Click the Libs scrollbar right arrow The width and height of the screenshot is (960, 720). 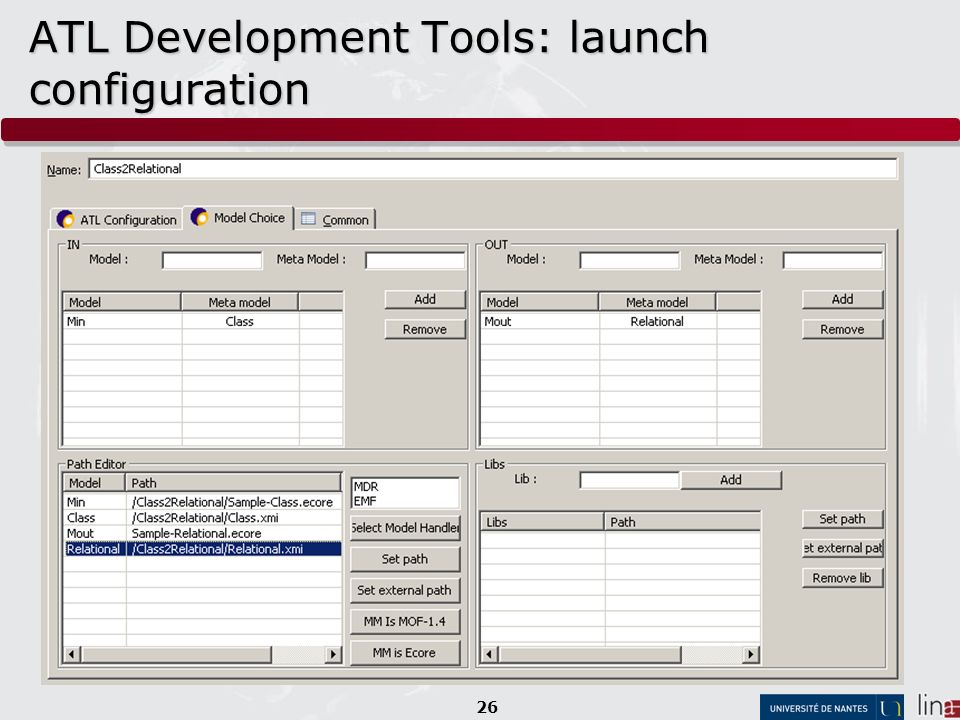click(x=751, y=654)
